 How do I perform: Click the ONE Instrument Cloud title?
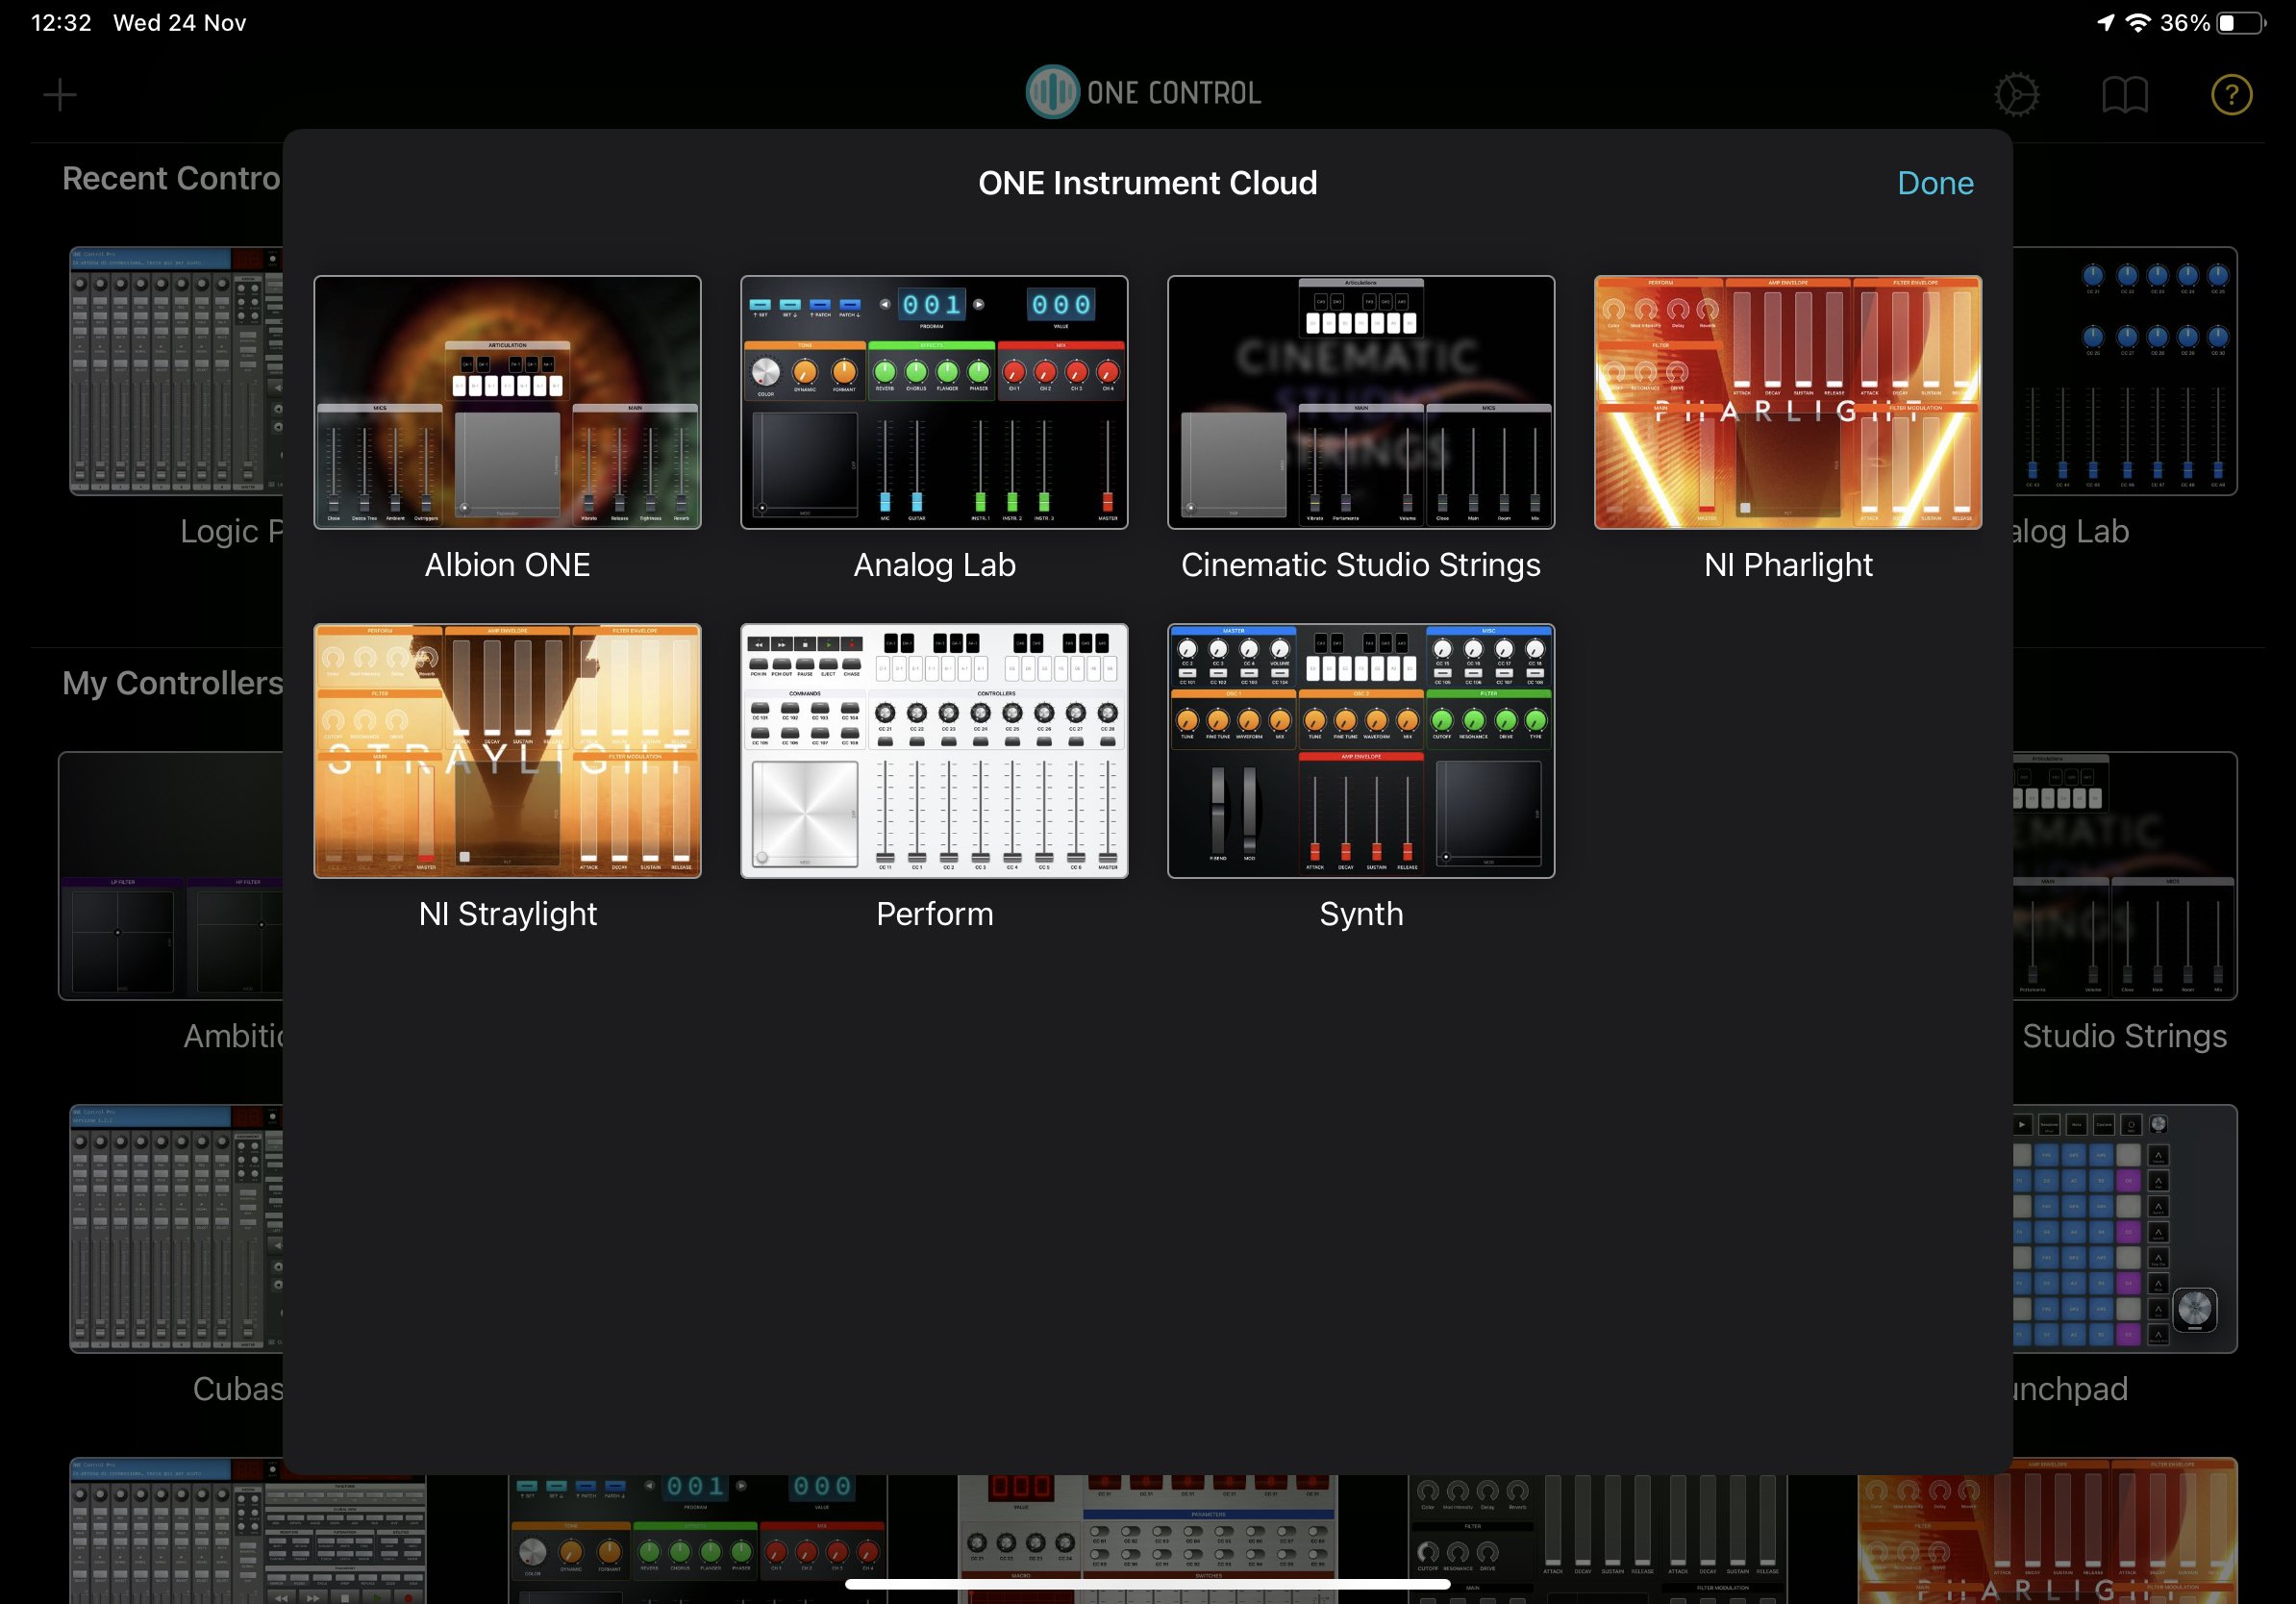pos(1147,183)
